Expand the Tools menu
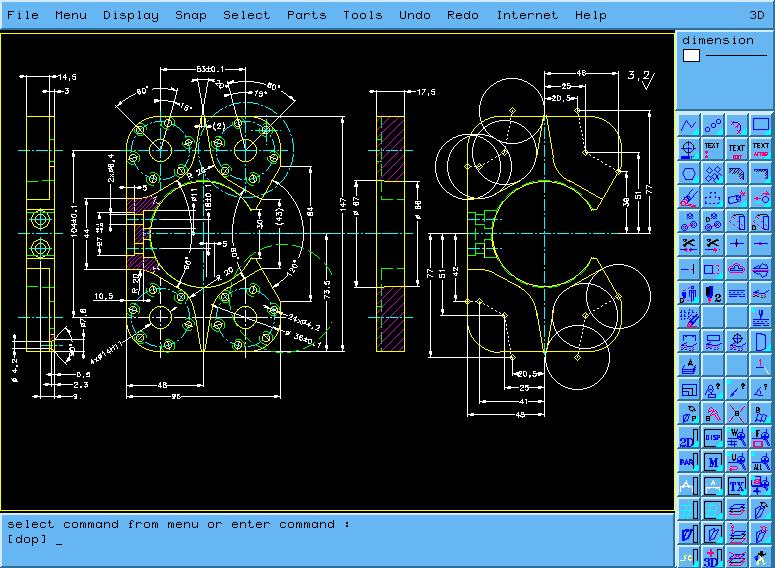 [362, 15]
